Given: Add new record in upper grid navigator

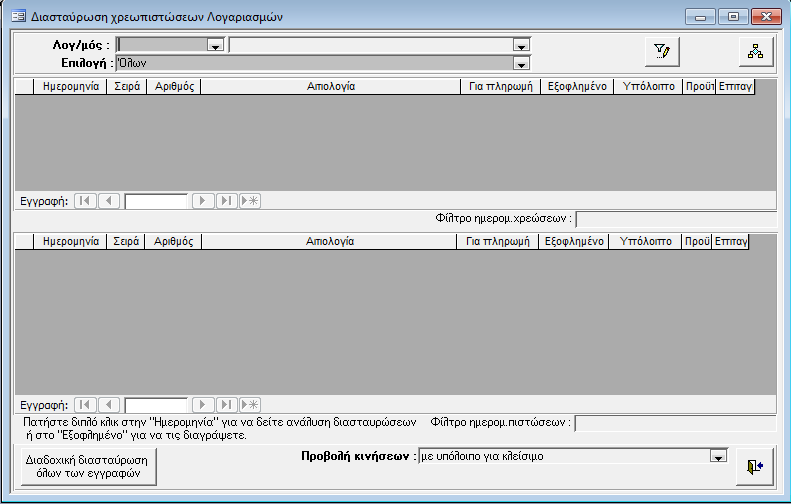Looking at the screenshot, I should 250,201.
